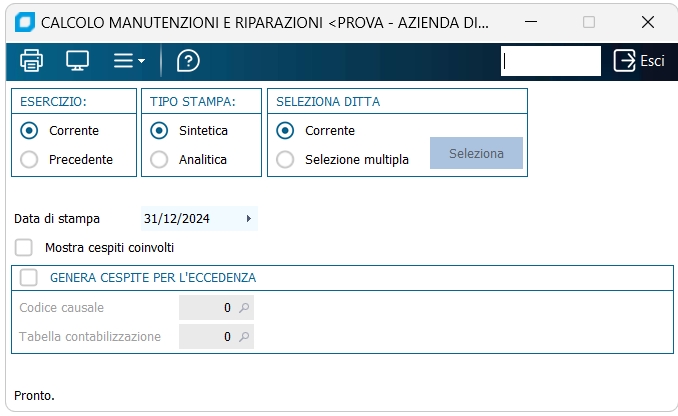
Task: Click the screen preview monitor icon
Action: [77, 61]
